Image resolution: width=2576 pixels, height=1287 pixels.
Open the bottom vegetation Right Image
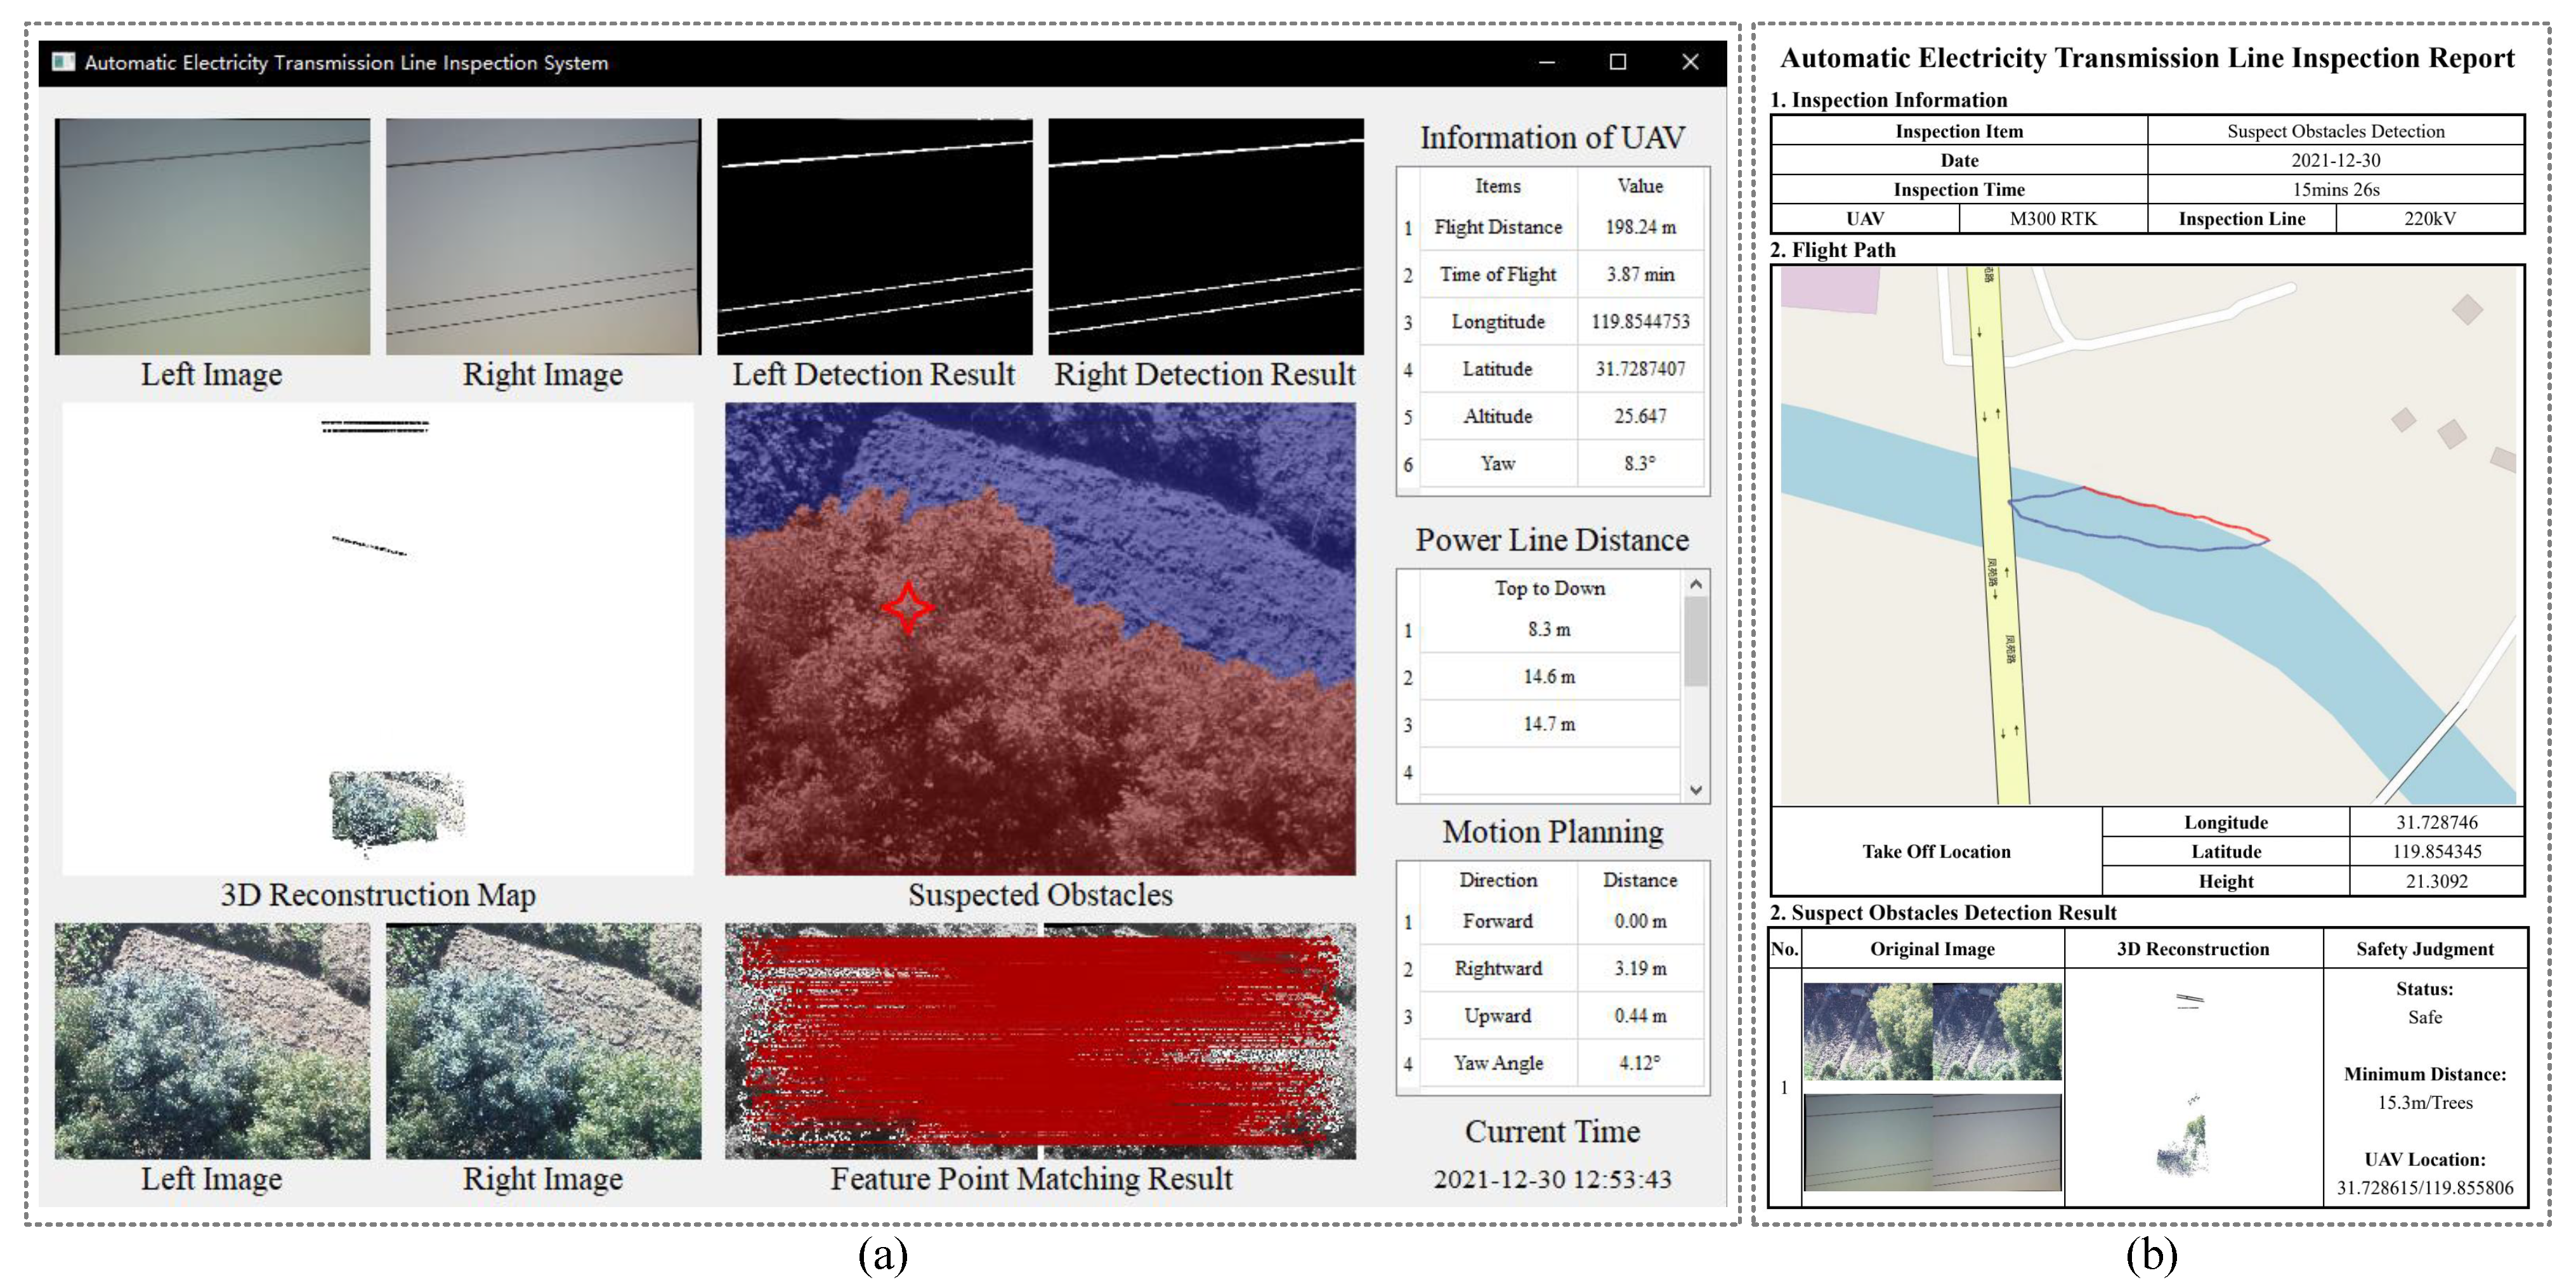tap(543, 1041)
